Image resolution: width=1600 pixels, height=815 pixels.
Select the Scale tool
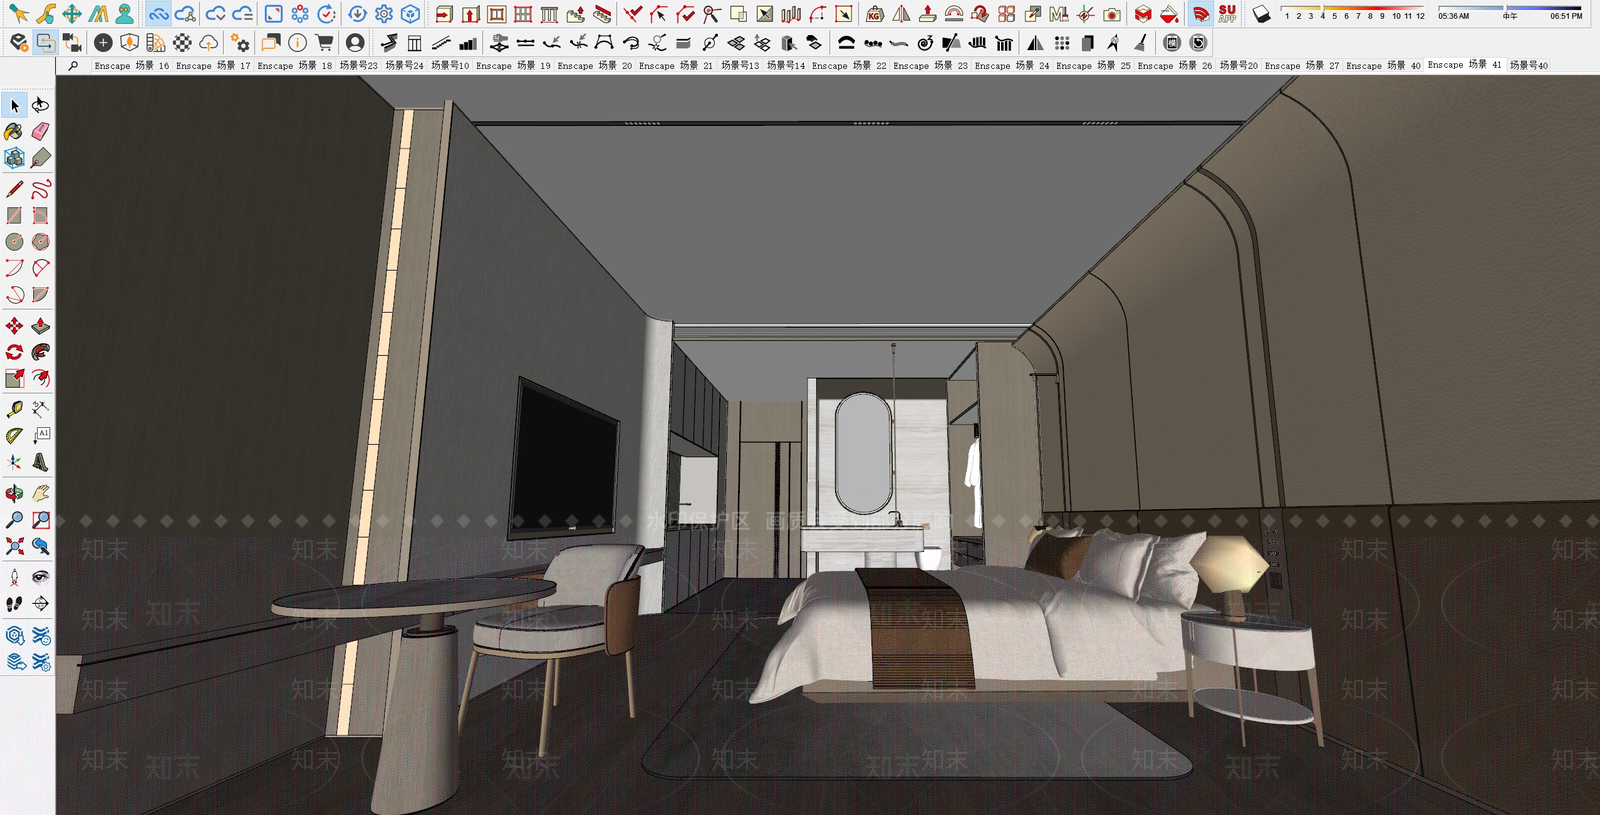pos(14,378)
